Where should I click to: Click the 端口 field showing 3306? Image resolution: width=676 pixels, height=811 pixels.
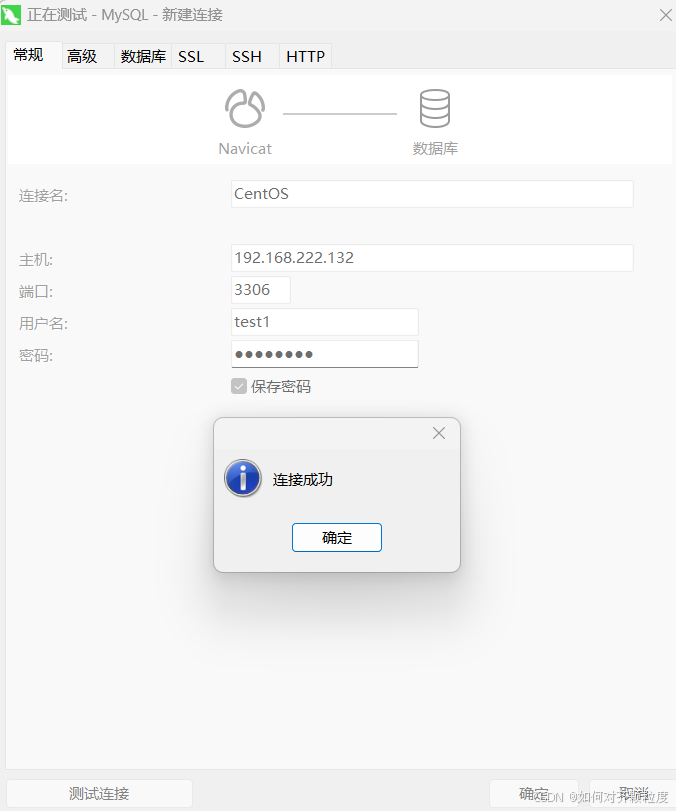click(x=261, y=290)
